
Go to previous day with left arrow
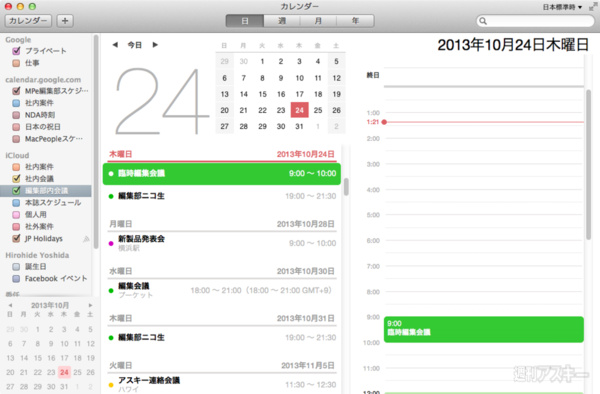(115, 45)
